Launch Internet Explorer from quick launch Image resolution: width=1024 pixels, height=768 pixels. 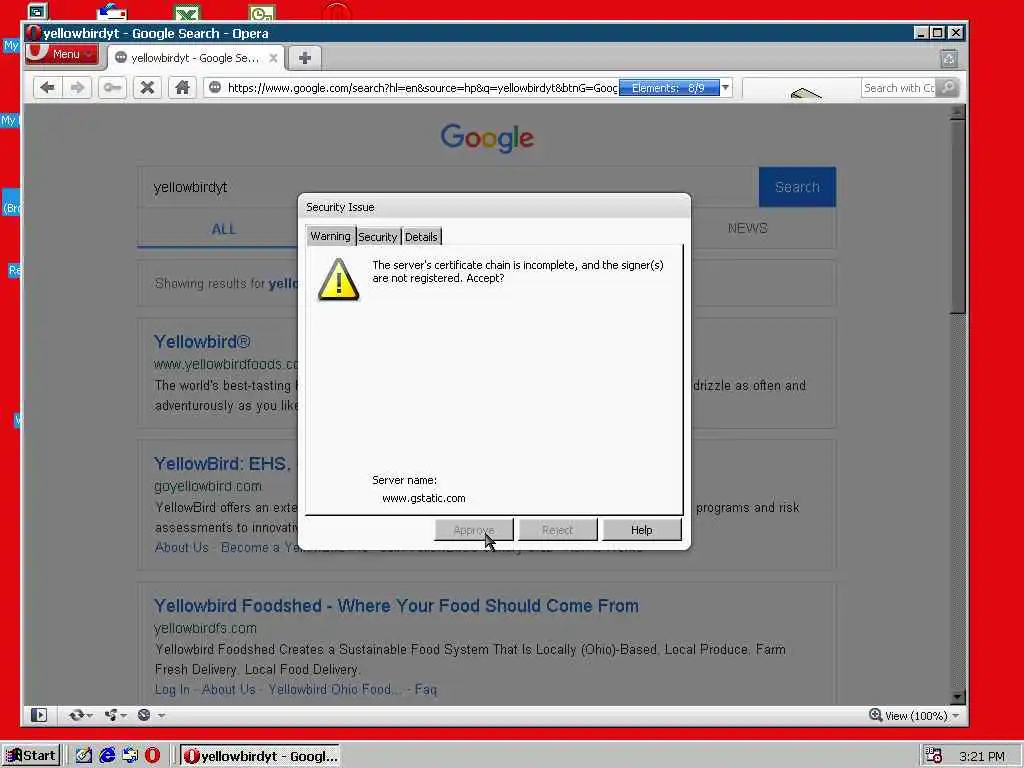(107, 756)
